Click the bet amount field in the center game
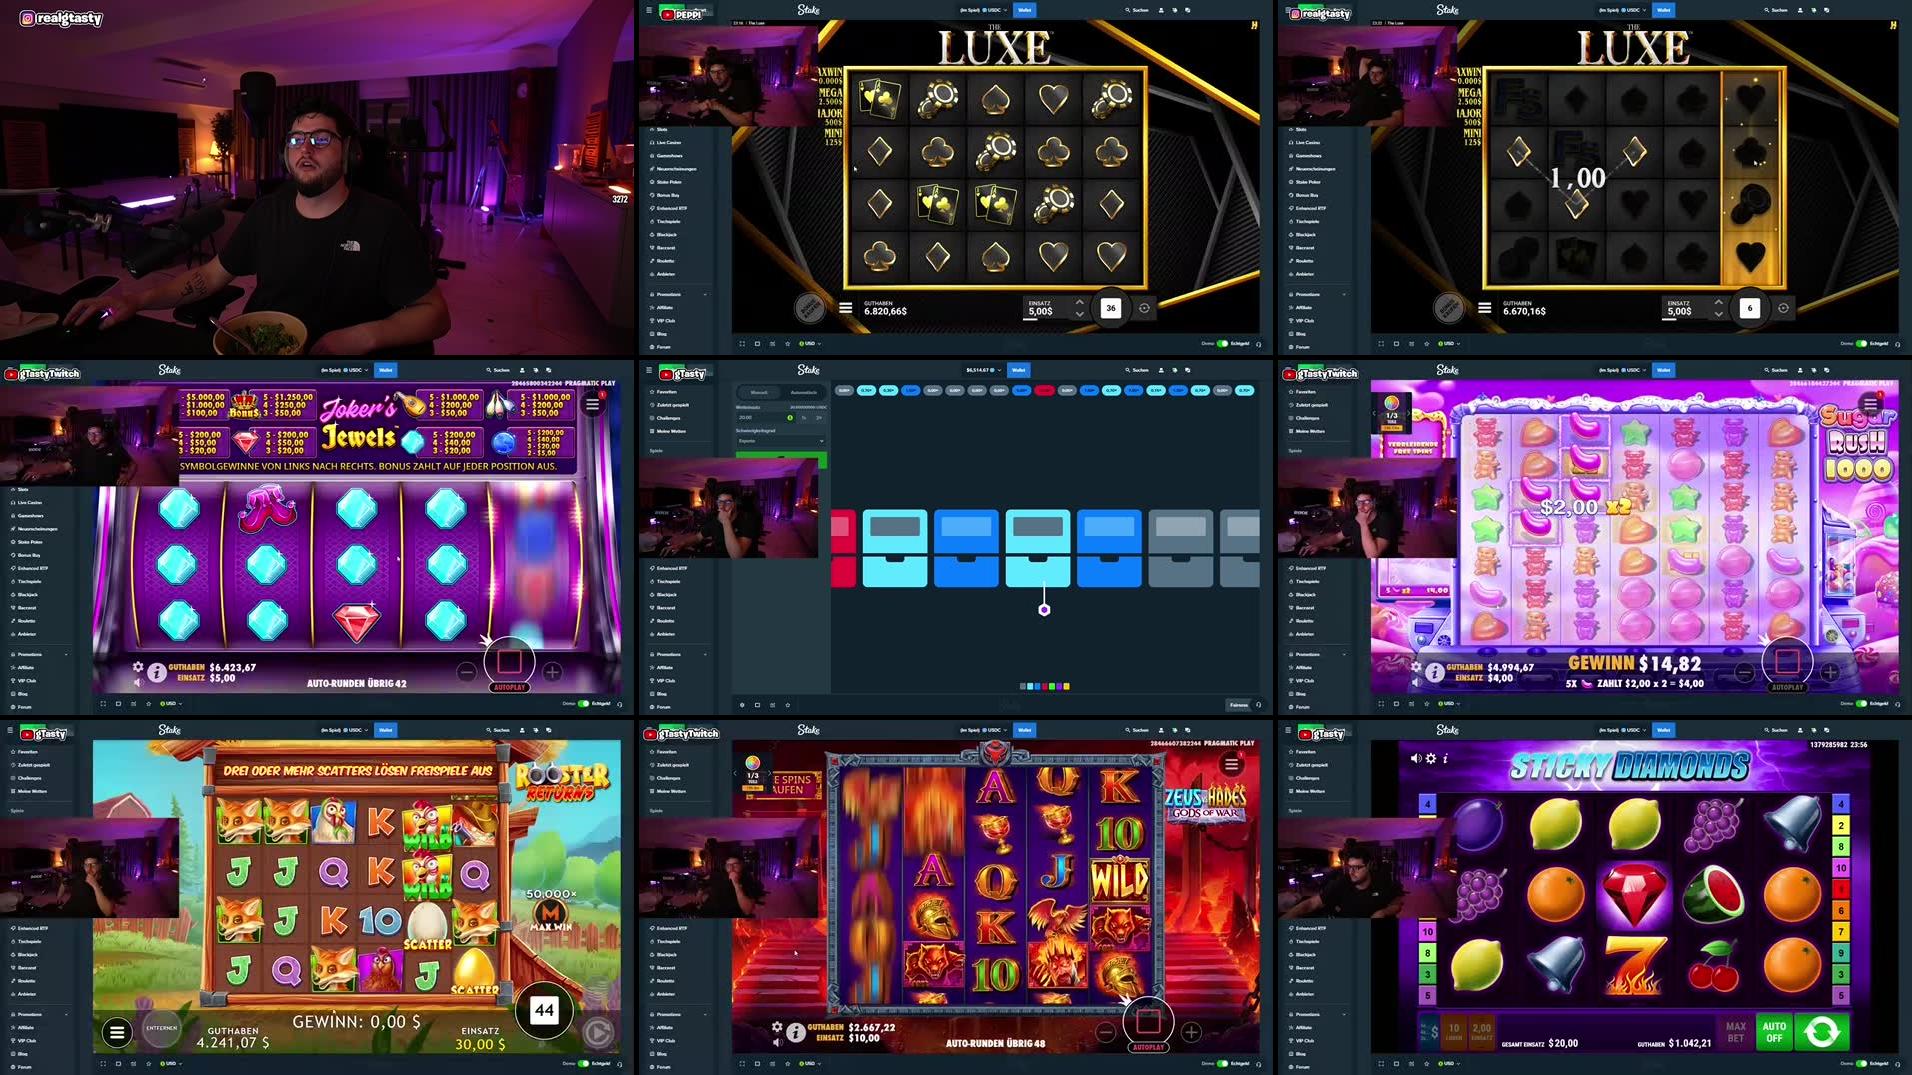This screenshot has width=1912, height=1075. (x=766, y=417)
